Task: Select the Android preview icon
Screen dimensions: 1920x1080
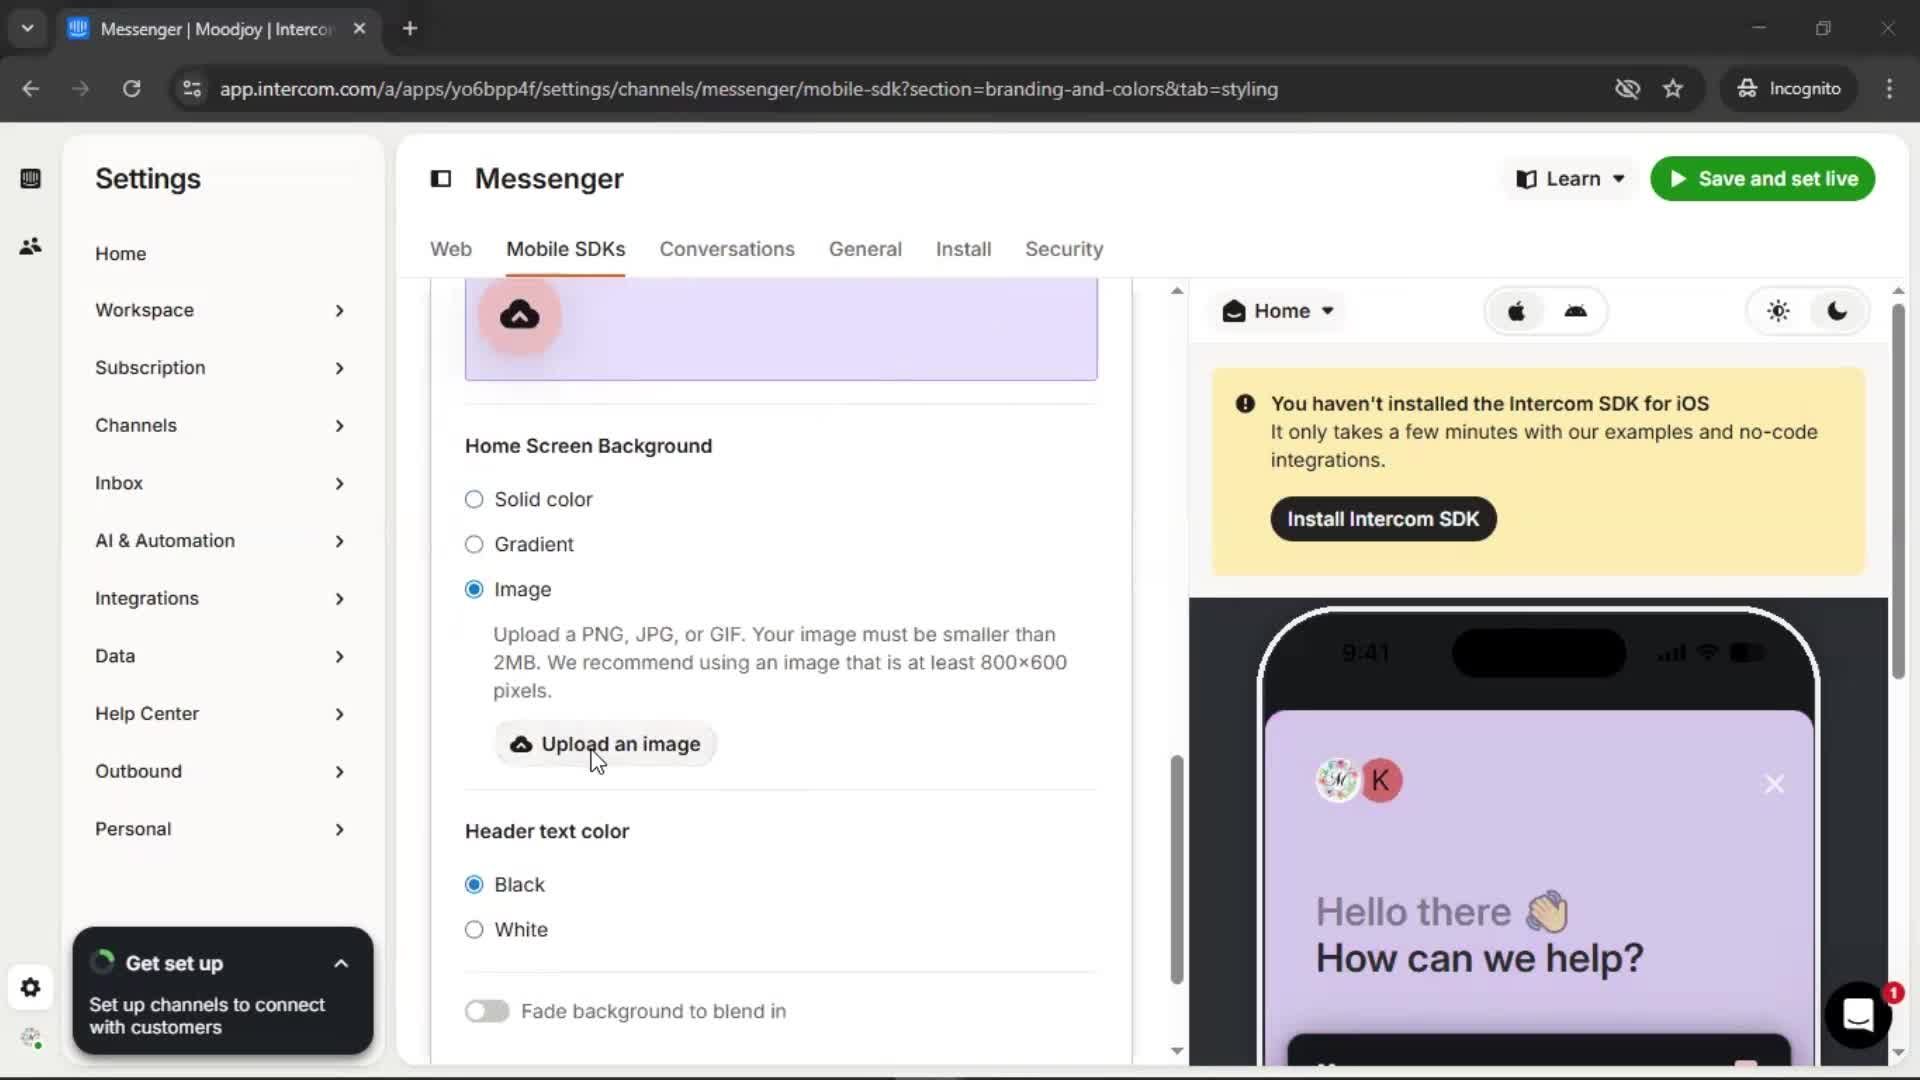Action: tap(1576, 311)
